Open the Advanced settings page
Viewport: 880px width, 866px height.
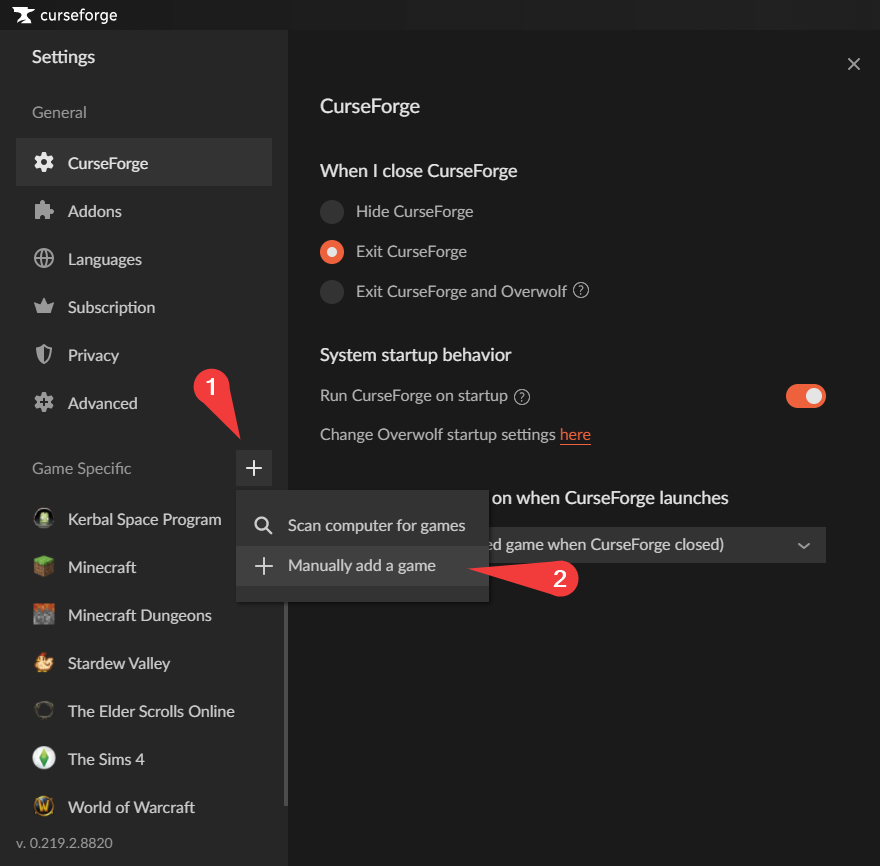[144, 403]
